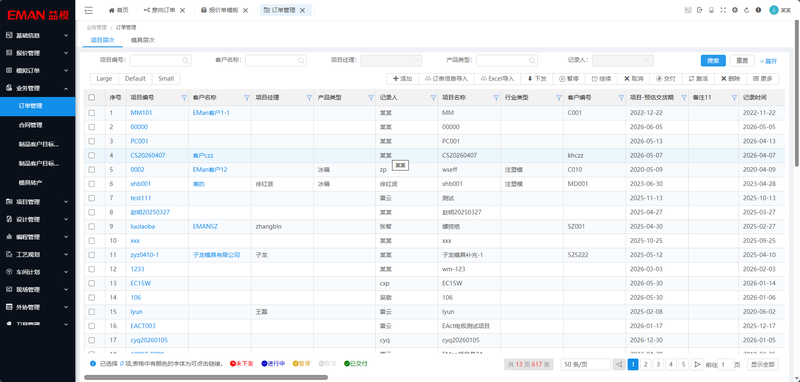800x382 pixels.
Task: Collapse the sidebar with the hamburger icon
Action: [x=89, y=10]
